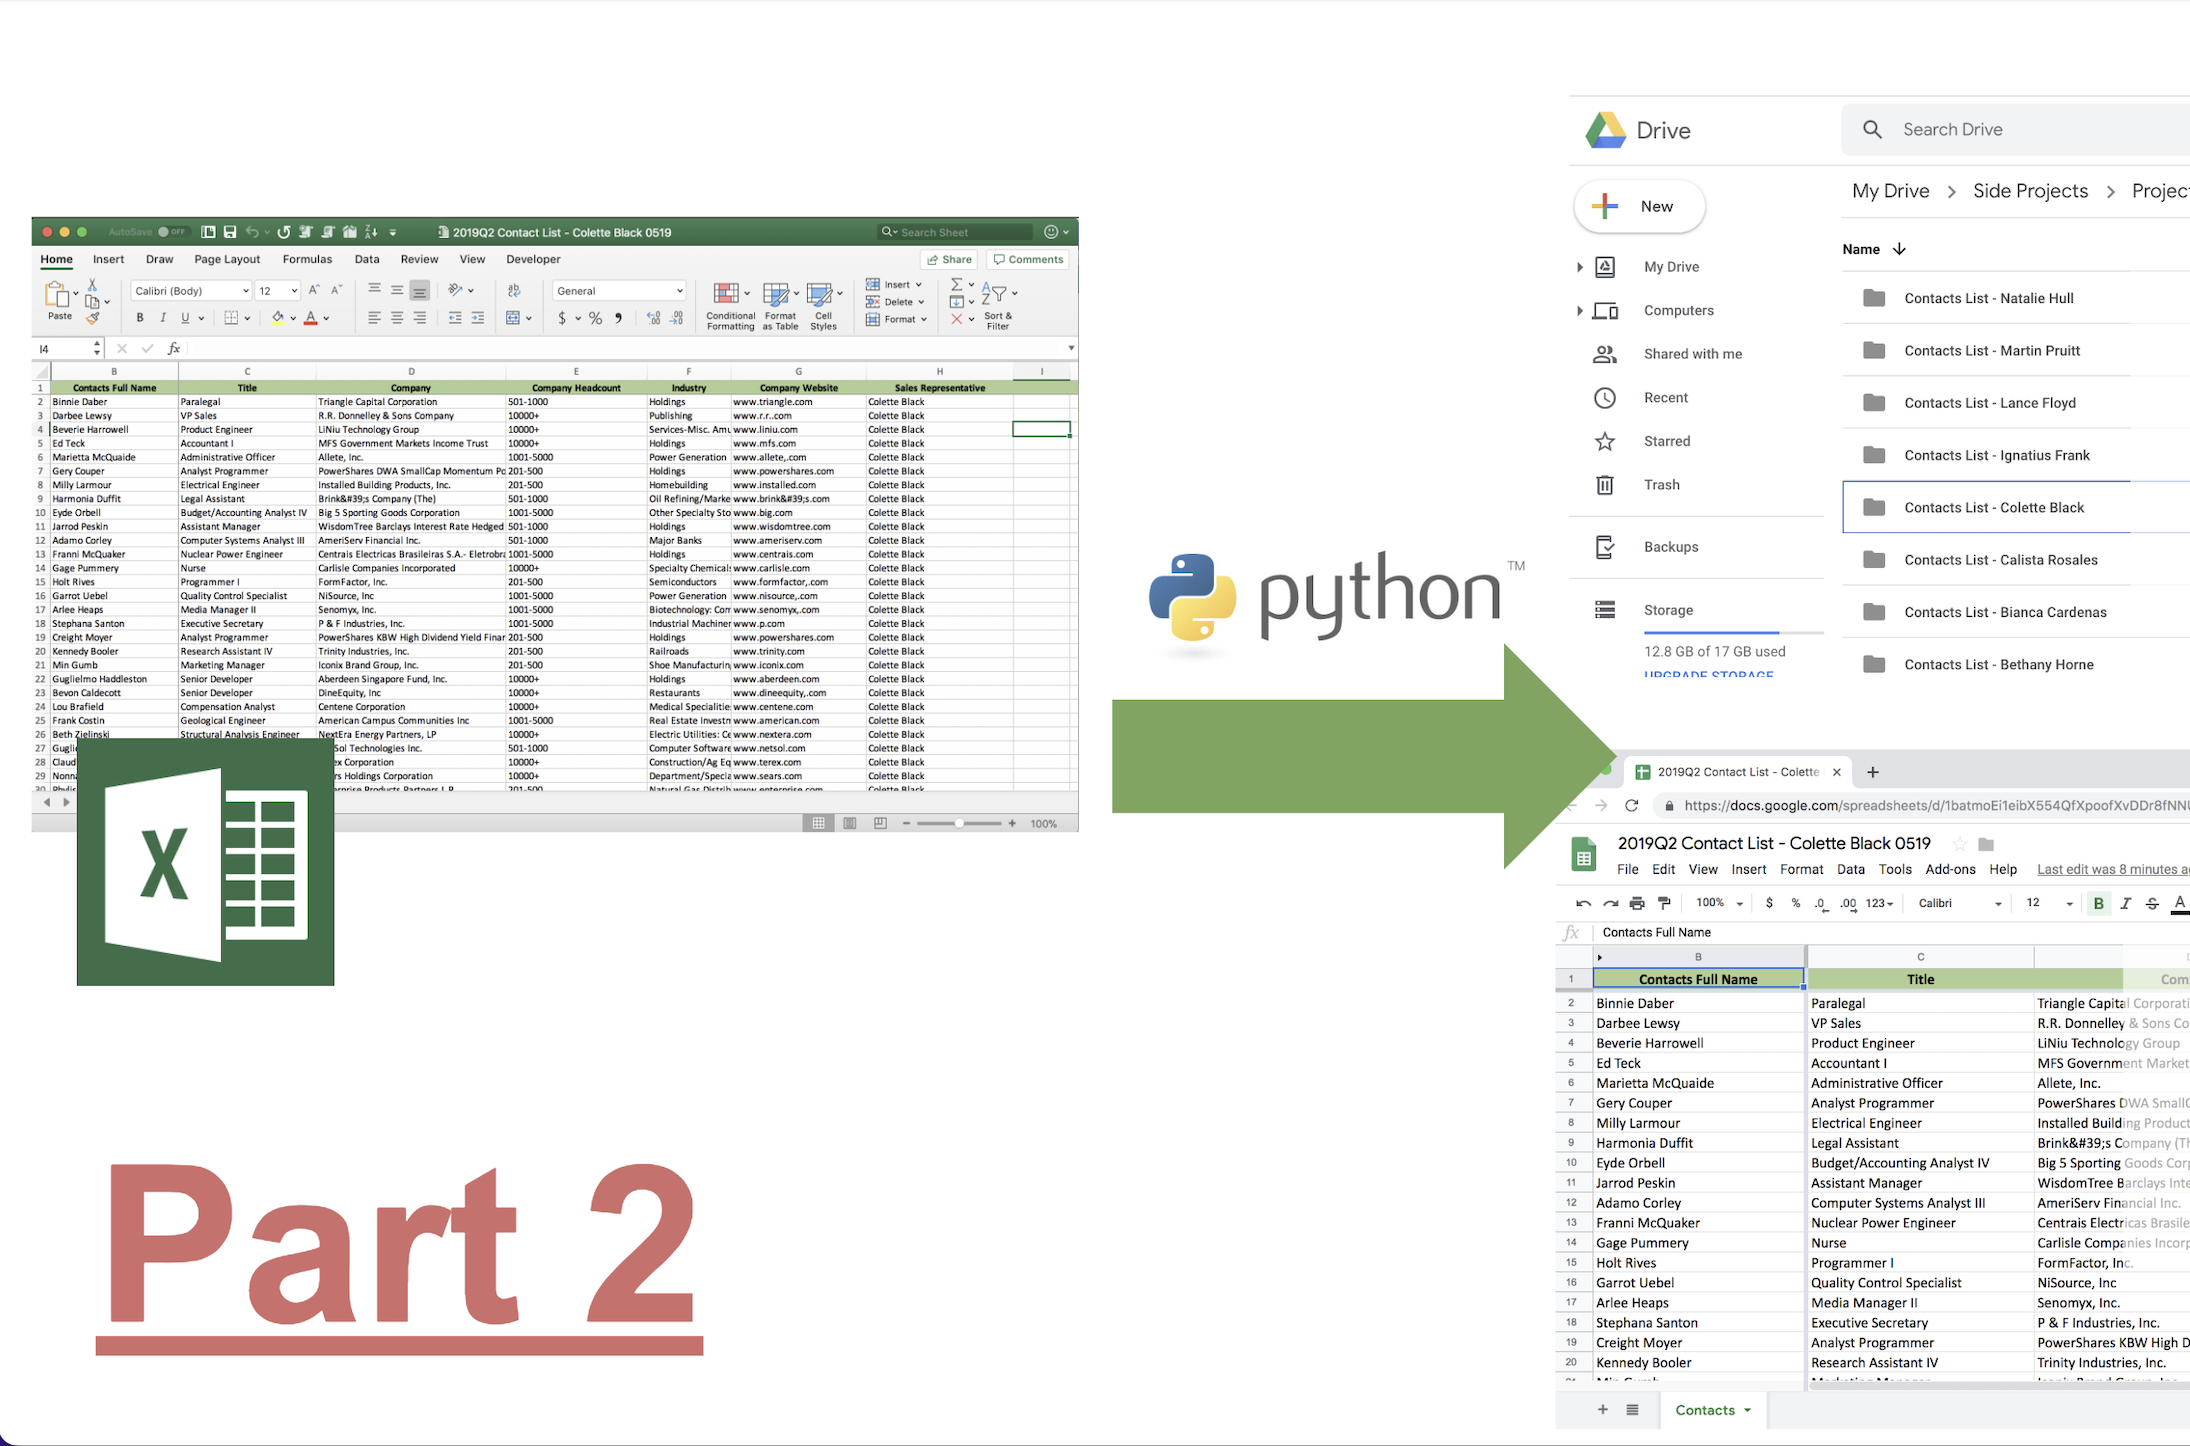Screen dimensions: 2190x1446
Task: Click the strikethrough icon in Google Sheets
Action: pyautogui.click(x=2152, y=903)
